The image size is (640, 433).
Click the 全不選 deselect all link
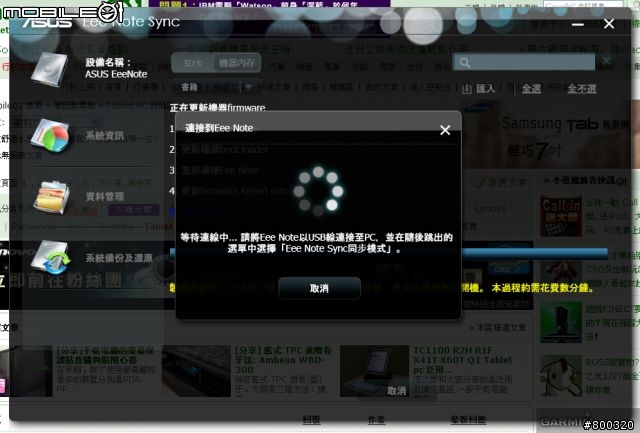click(582, 89)
